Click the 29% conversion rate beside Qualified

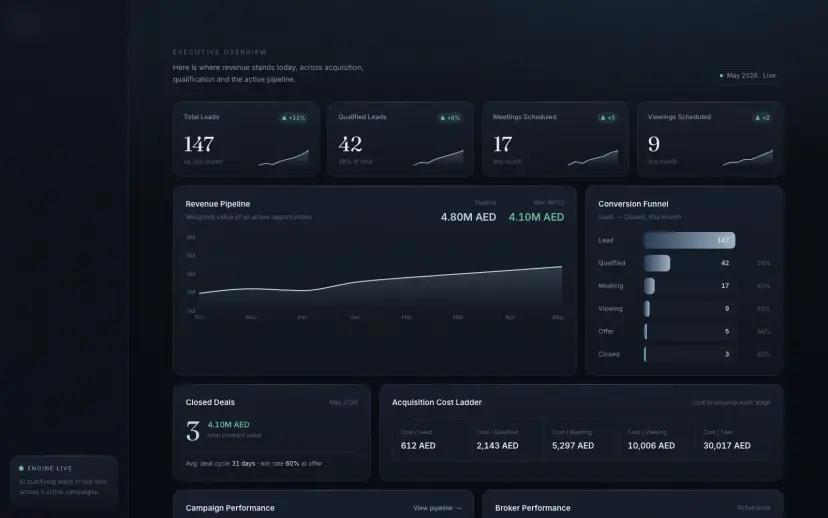click(763, 263)
